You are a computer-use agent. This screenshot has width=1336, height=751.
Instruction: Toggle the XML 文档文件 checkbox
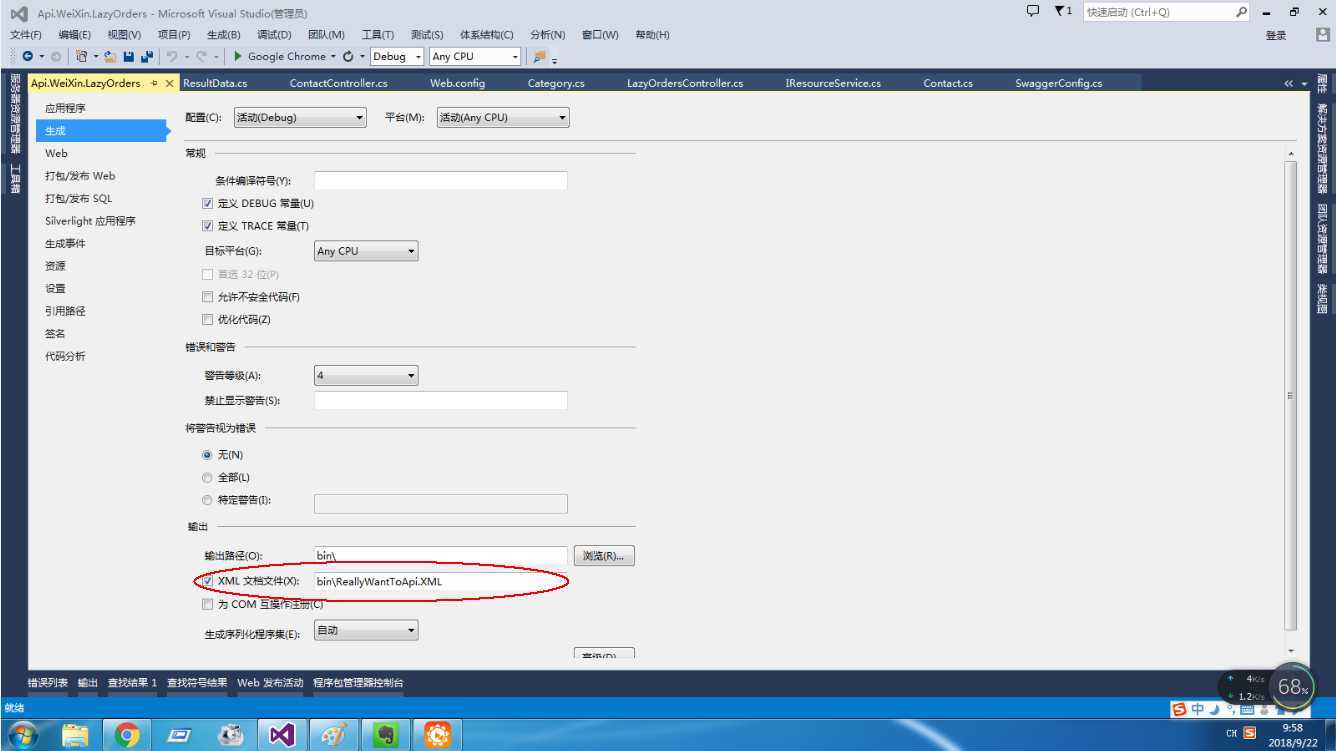click(208, 581)
